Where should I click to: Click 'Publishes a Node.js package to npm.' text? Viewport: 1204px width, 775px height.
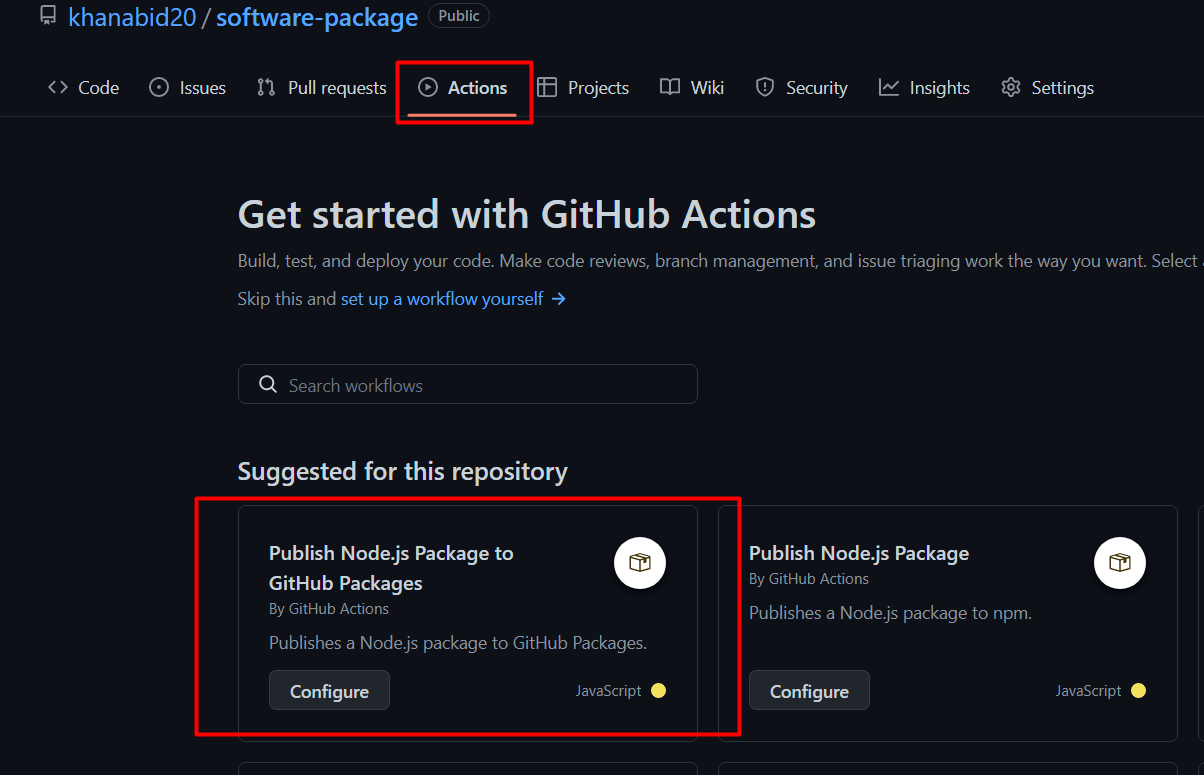[x=890, y=613]
